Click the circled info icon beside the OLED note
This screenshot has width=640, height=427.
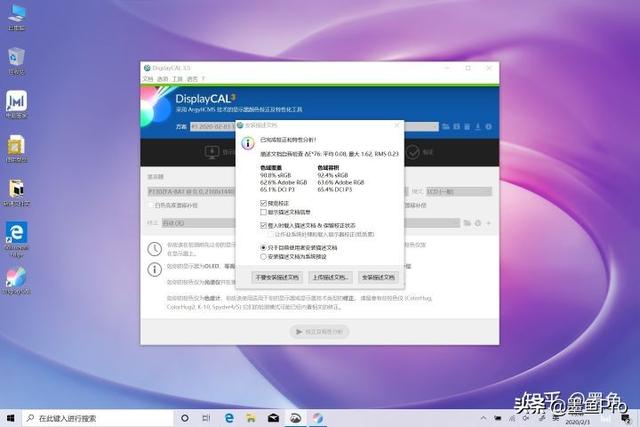point(155,269)
